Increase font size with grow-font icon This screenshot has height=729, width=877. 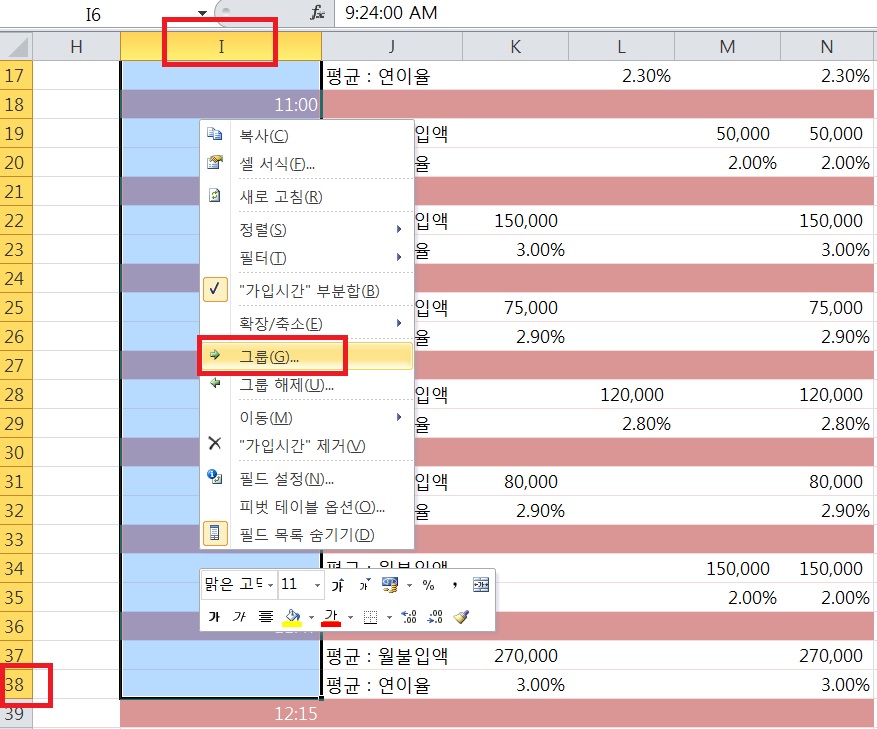pos(339,585)
